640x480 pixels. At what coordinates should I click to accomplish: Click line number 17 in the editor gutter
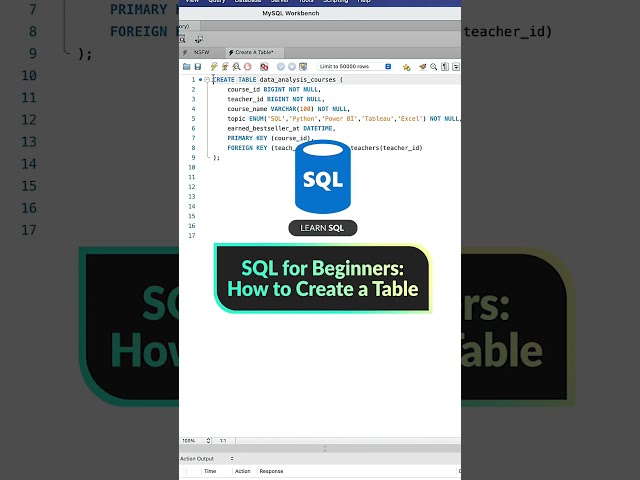[192, 236]
